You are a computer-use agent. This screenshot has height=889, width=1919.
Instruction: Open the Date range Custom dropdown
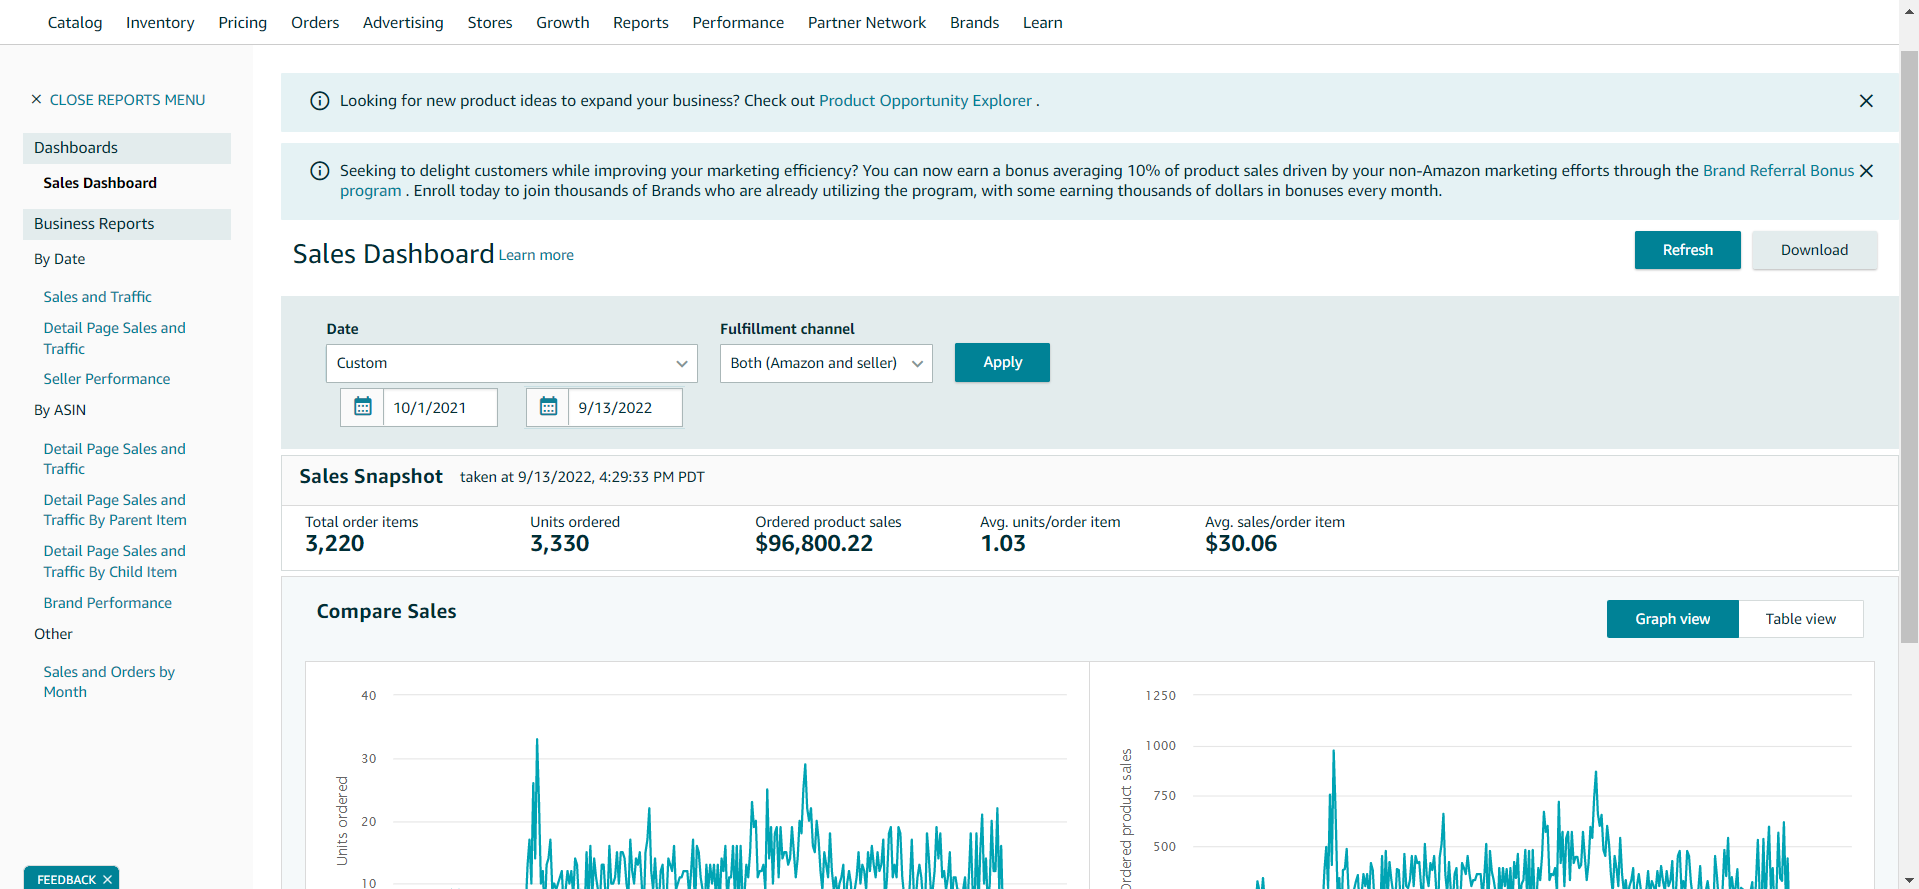click(511, 363)
